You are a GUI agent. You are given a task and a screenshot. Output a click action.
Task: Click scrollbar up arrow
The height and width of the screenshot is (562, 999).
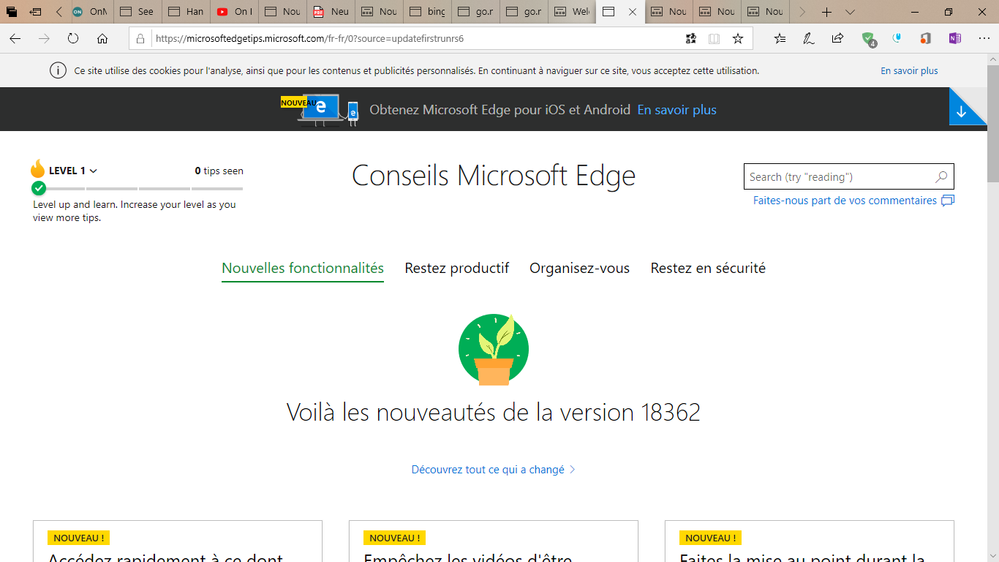(x=993, y=60)
